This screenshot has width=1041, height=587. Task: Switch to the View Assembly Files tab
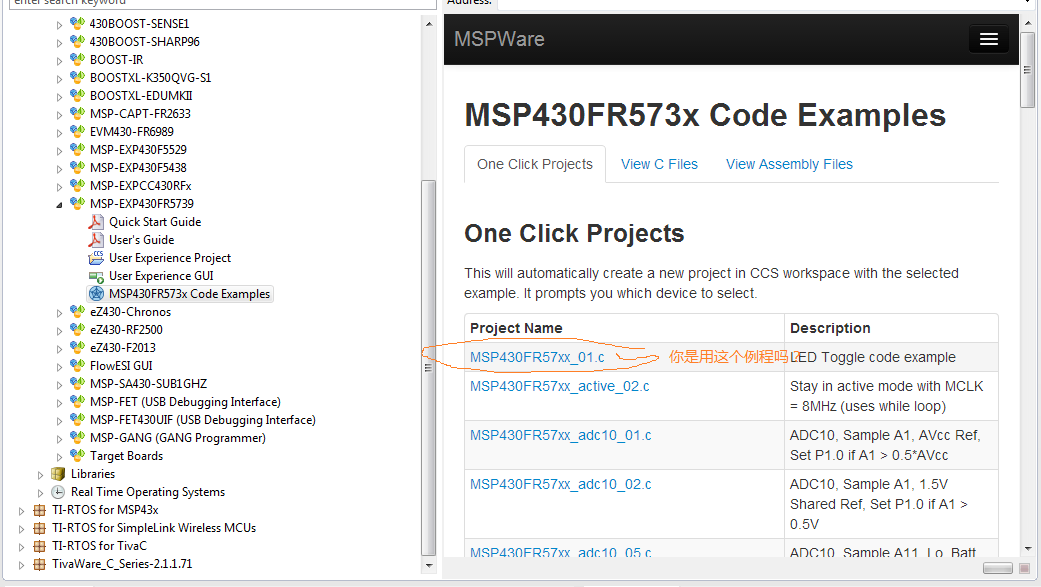(789, 164)
